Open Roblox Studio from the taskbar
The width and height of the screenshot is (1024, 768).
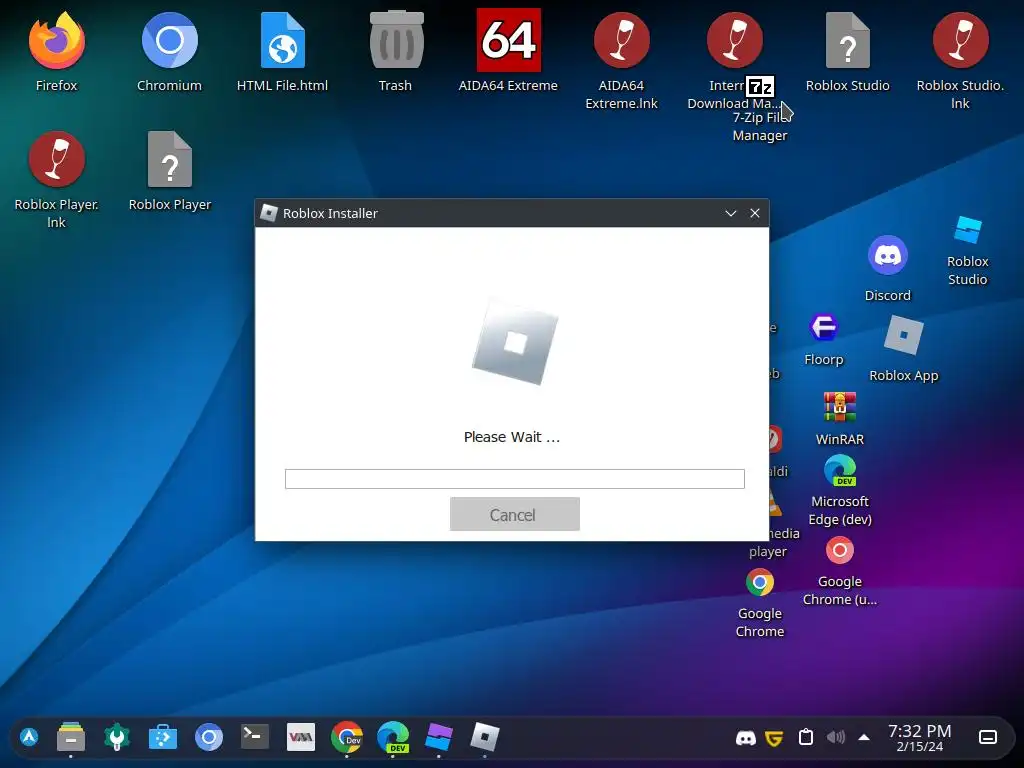pos(439,737)
